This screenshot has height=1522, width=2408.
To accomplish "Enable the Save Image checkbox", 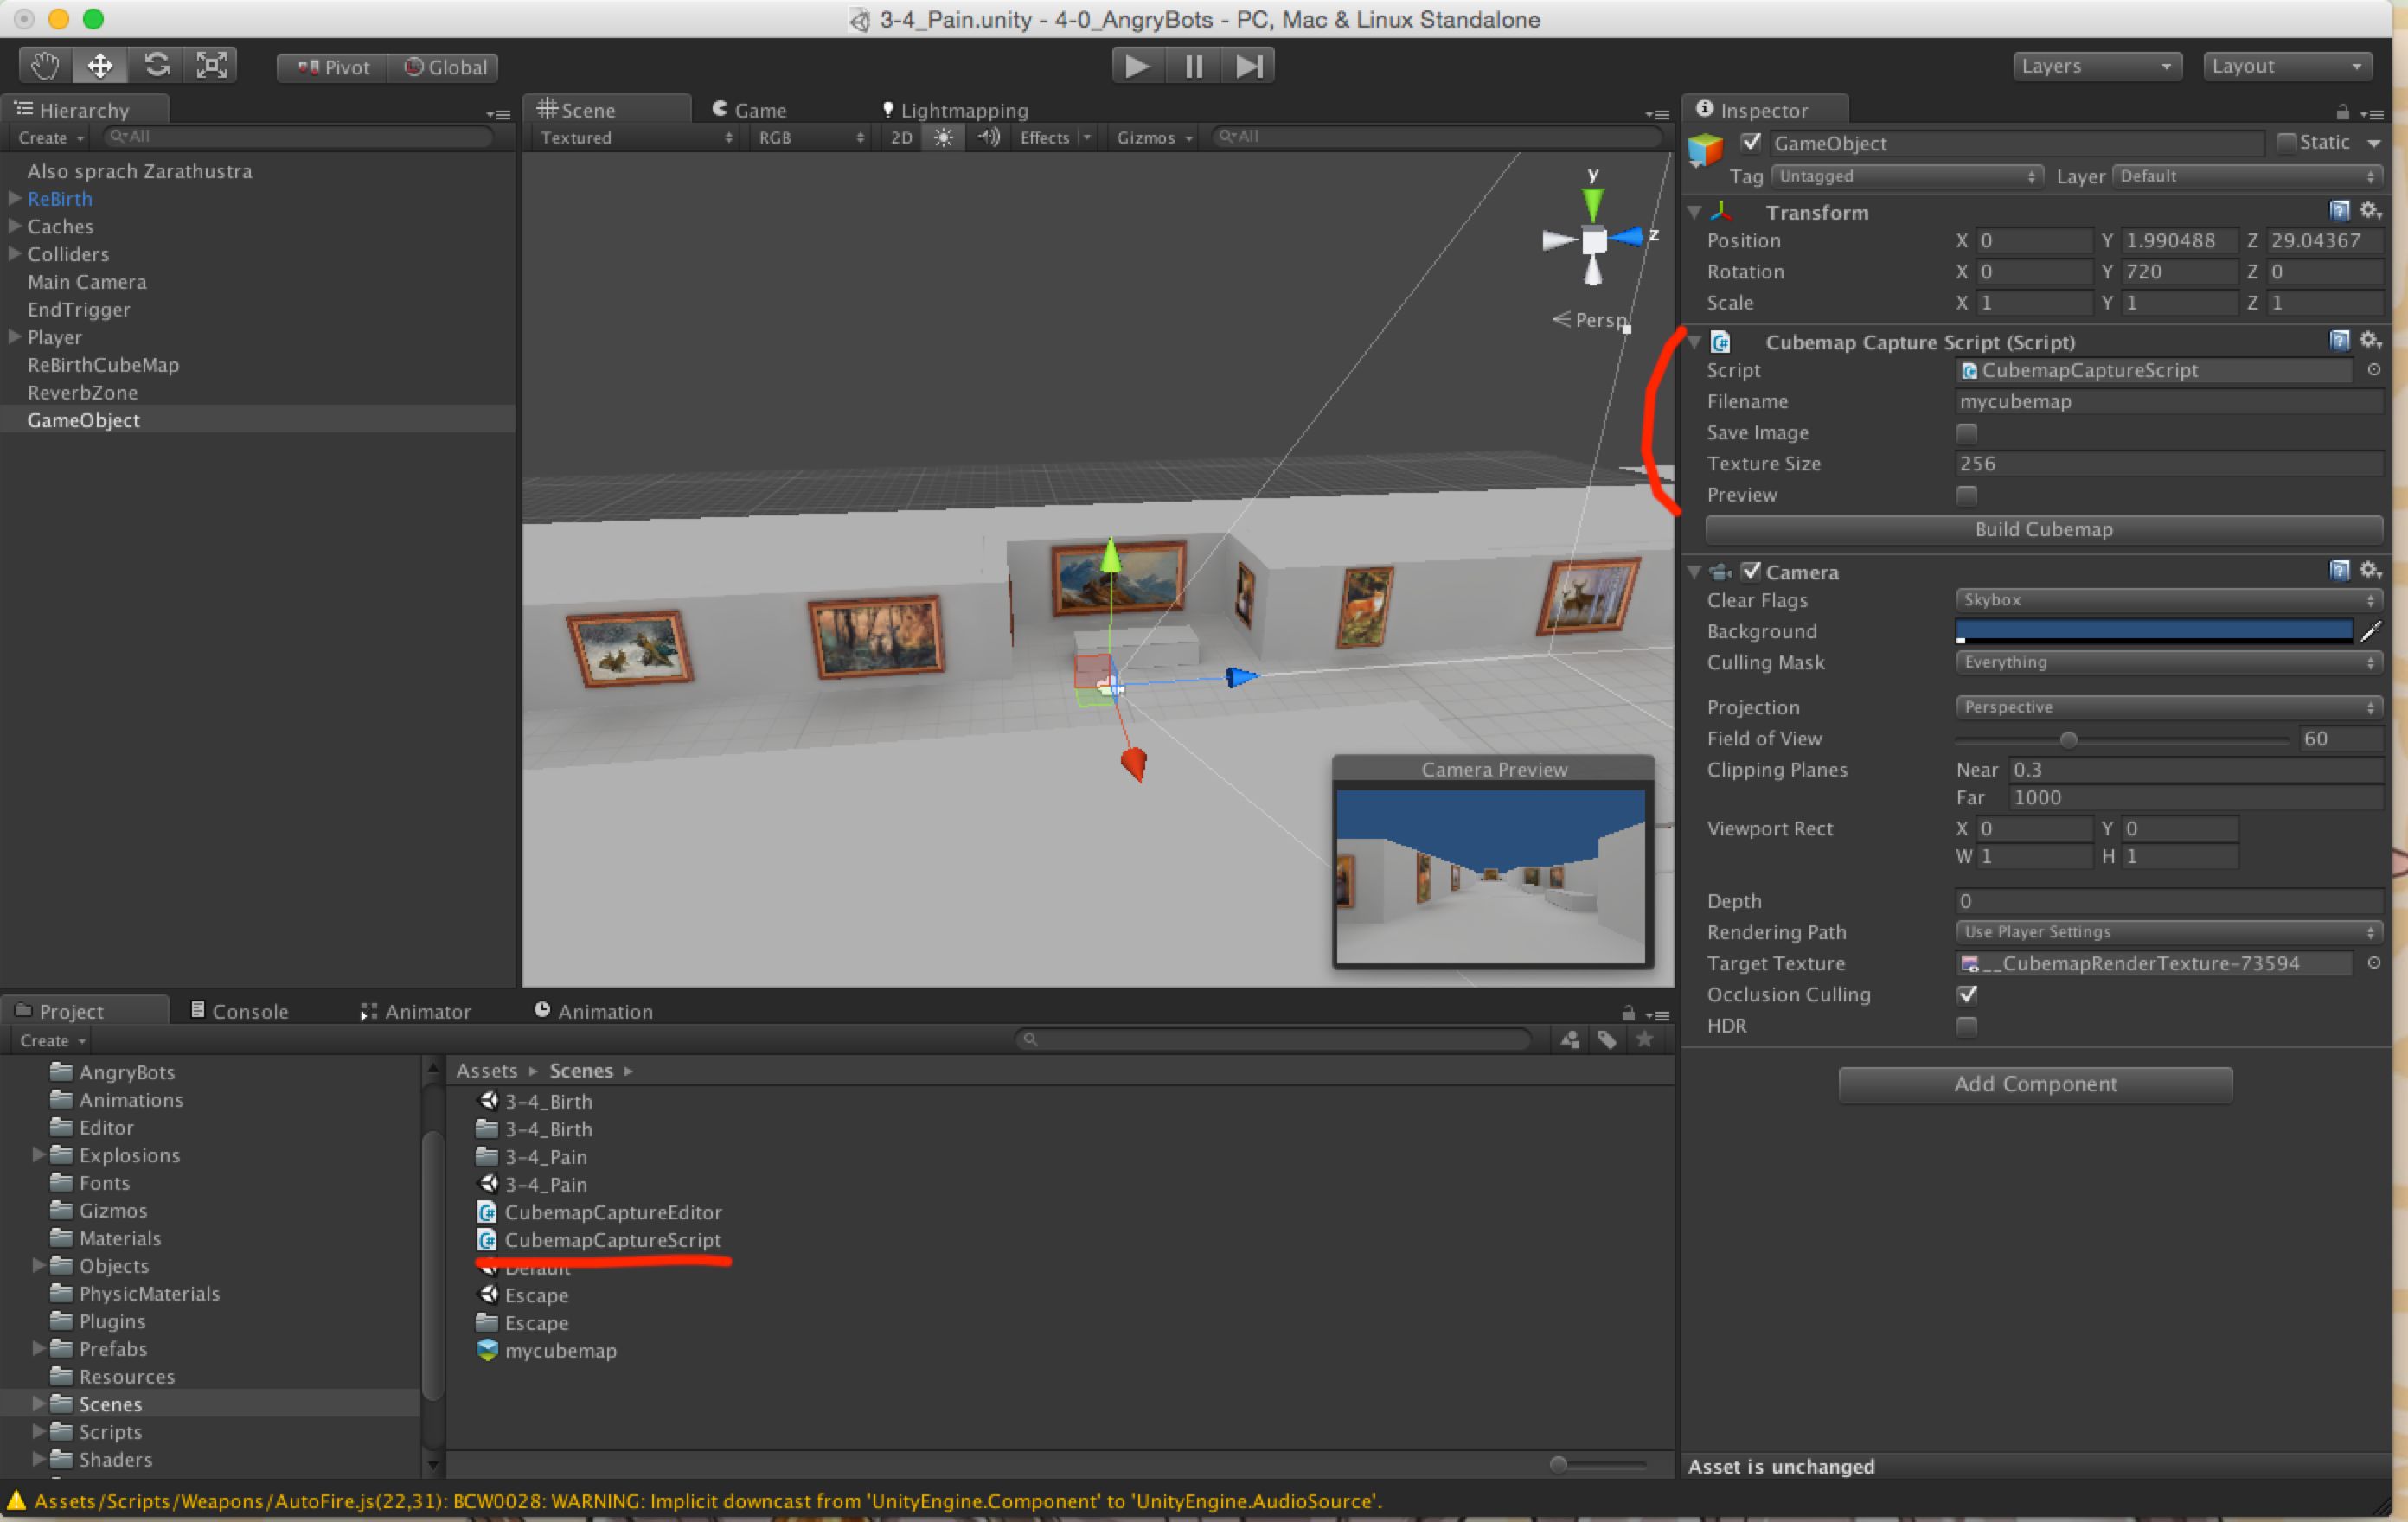I will (1966, 433).
